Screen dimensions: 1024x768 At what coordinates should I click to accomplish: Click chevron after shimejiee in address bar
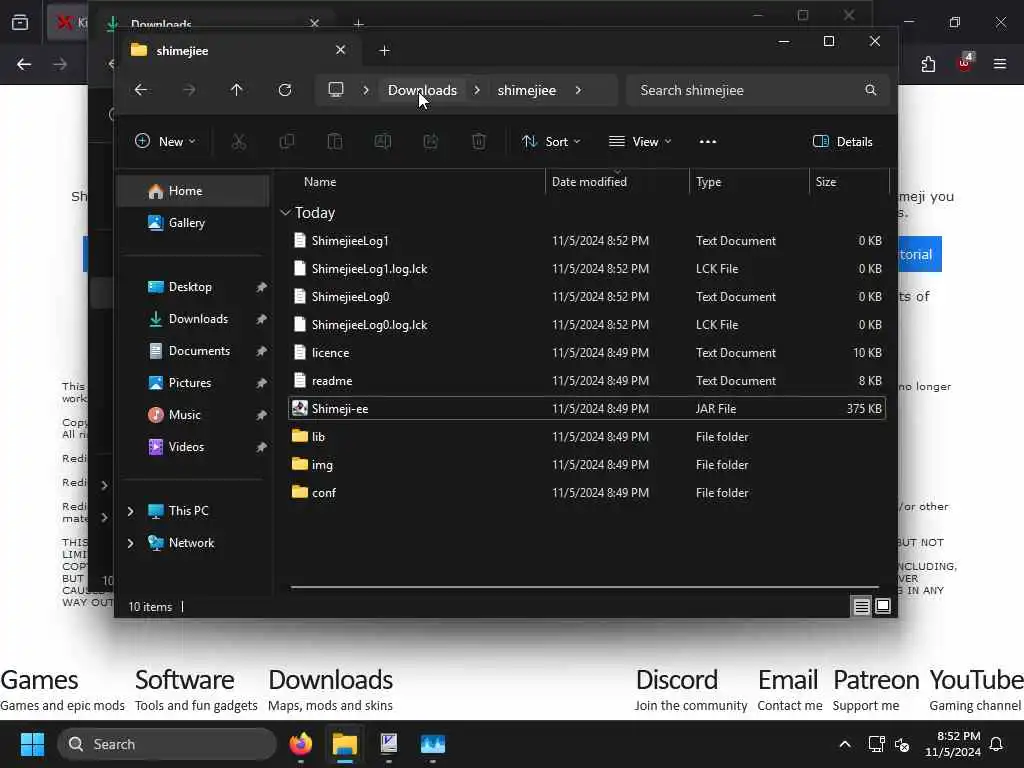(x=578, y=90)
